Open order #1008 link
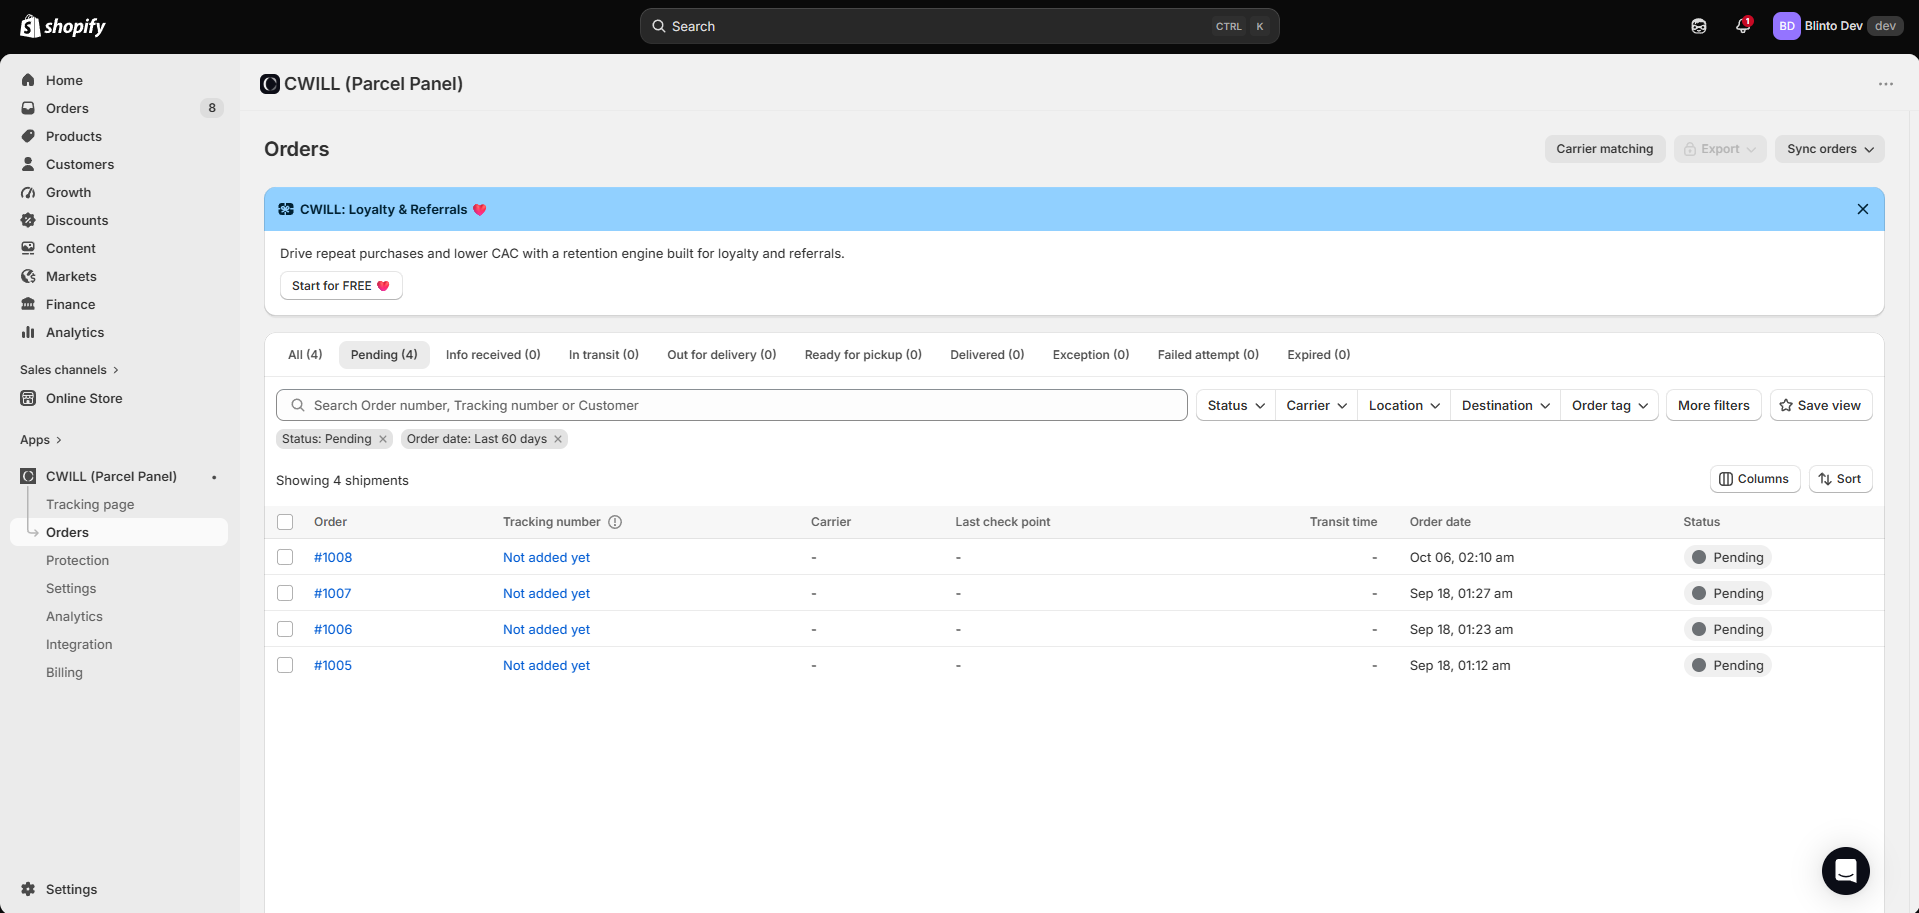The height and width of the screenshot is (913, 1919). click(333, 557)
